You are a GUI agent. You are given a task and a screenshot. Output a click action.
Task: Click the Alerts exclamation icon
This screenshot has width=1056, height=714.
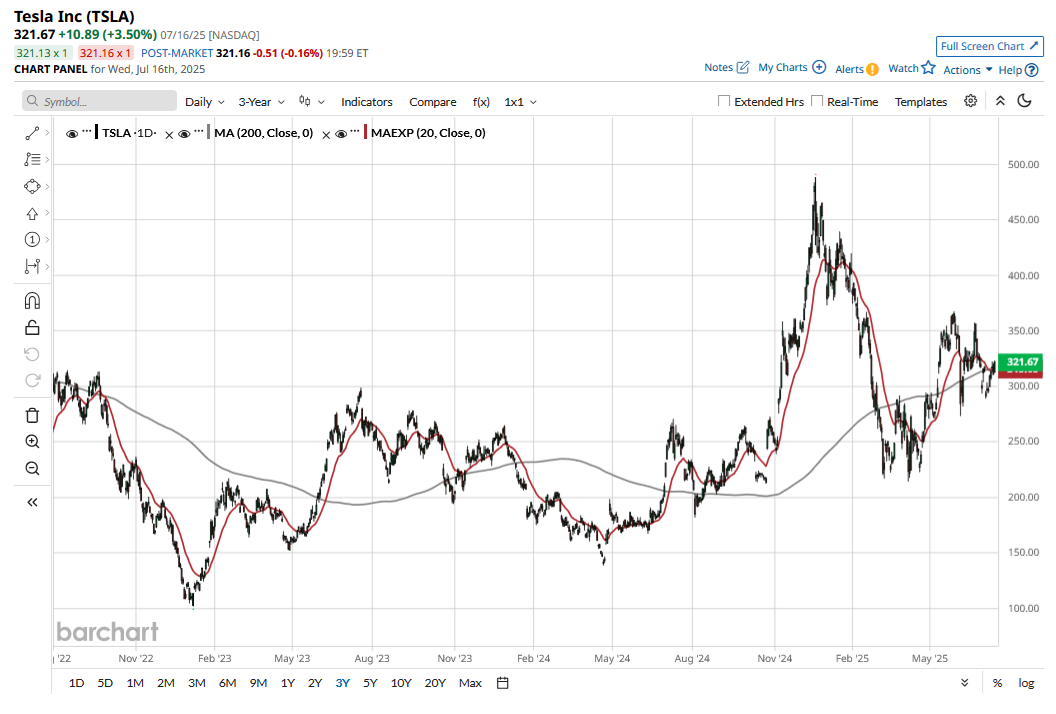[x=872, y=69]
